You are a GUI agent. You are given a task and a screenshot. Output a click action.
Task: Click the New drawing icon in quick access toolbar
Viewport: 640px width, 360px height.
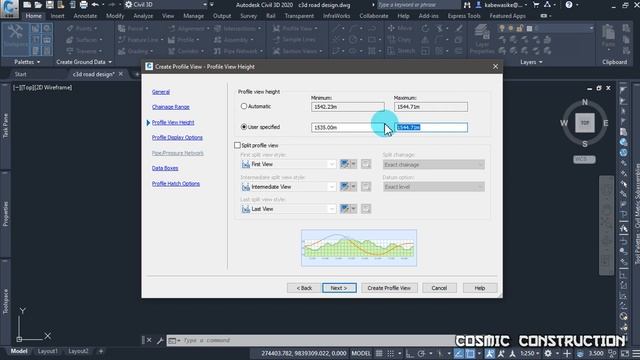click(x=27, y=5)
